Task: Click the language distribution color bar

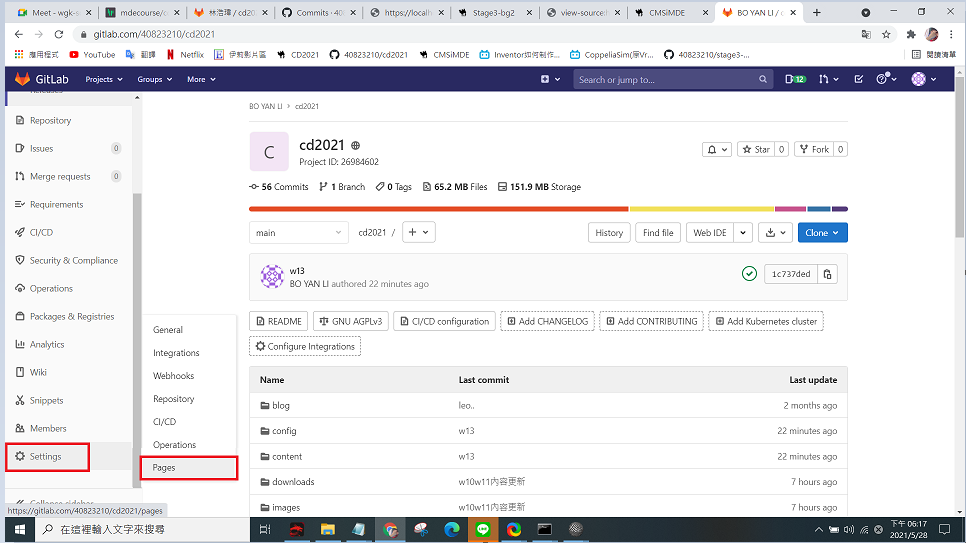Action: [548, 209]
